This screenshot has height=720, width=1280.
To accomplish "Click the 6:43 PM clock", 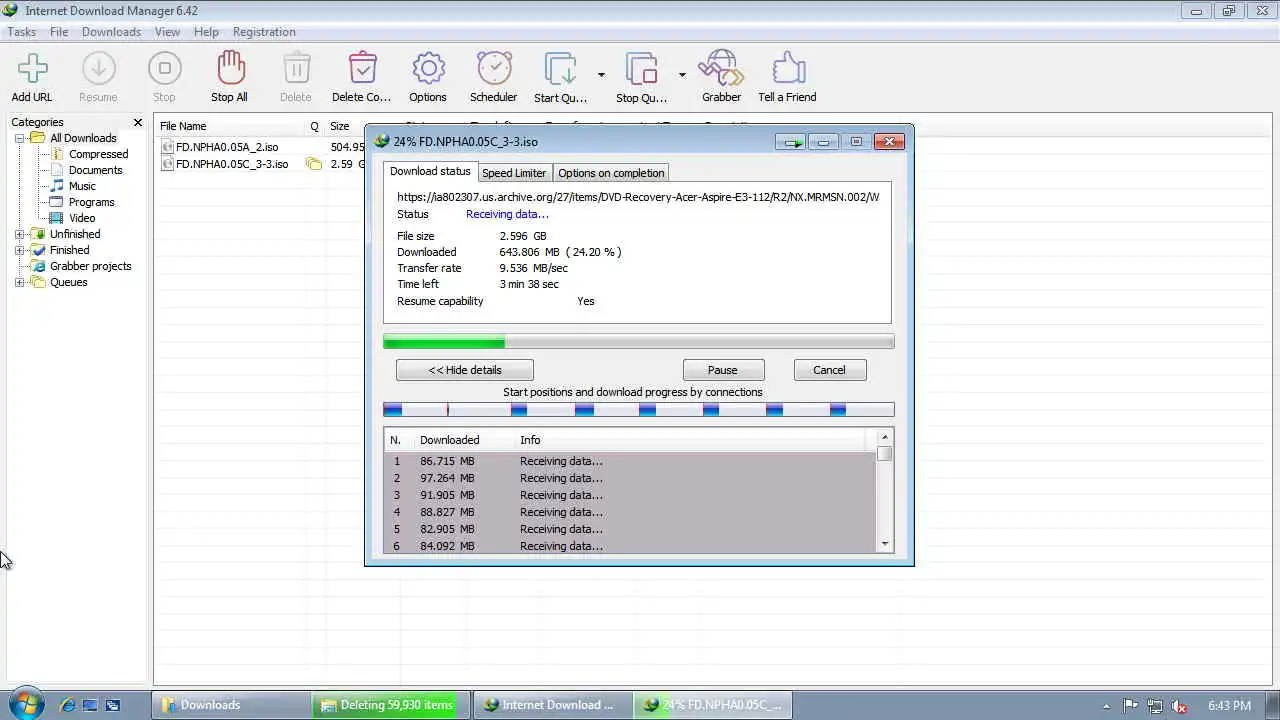I will point(1229,705).
